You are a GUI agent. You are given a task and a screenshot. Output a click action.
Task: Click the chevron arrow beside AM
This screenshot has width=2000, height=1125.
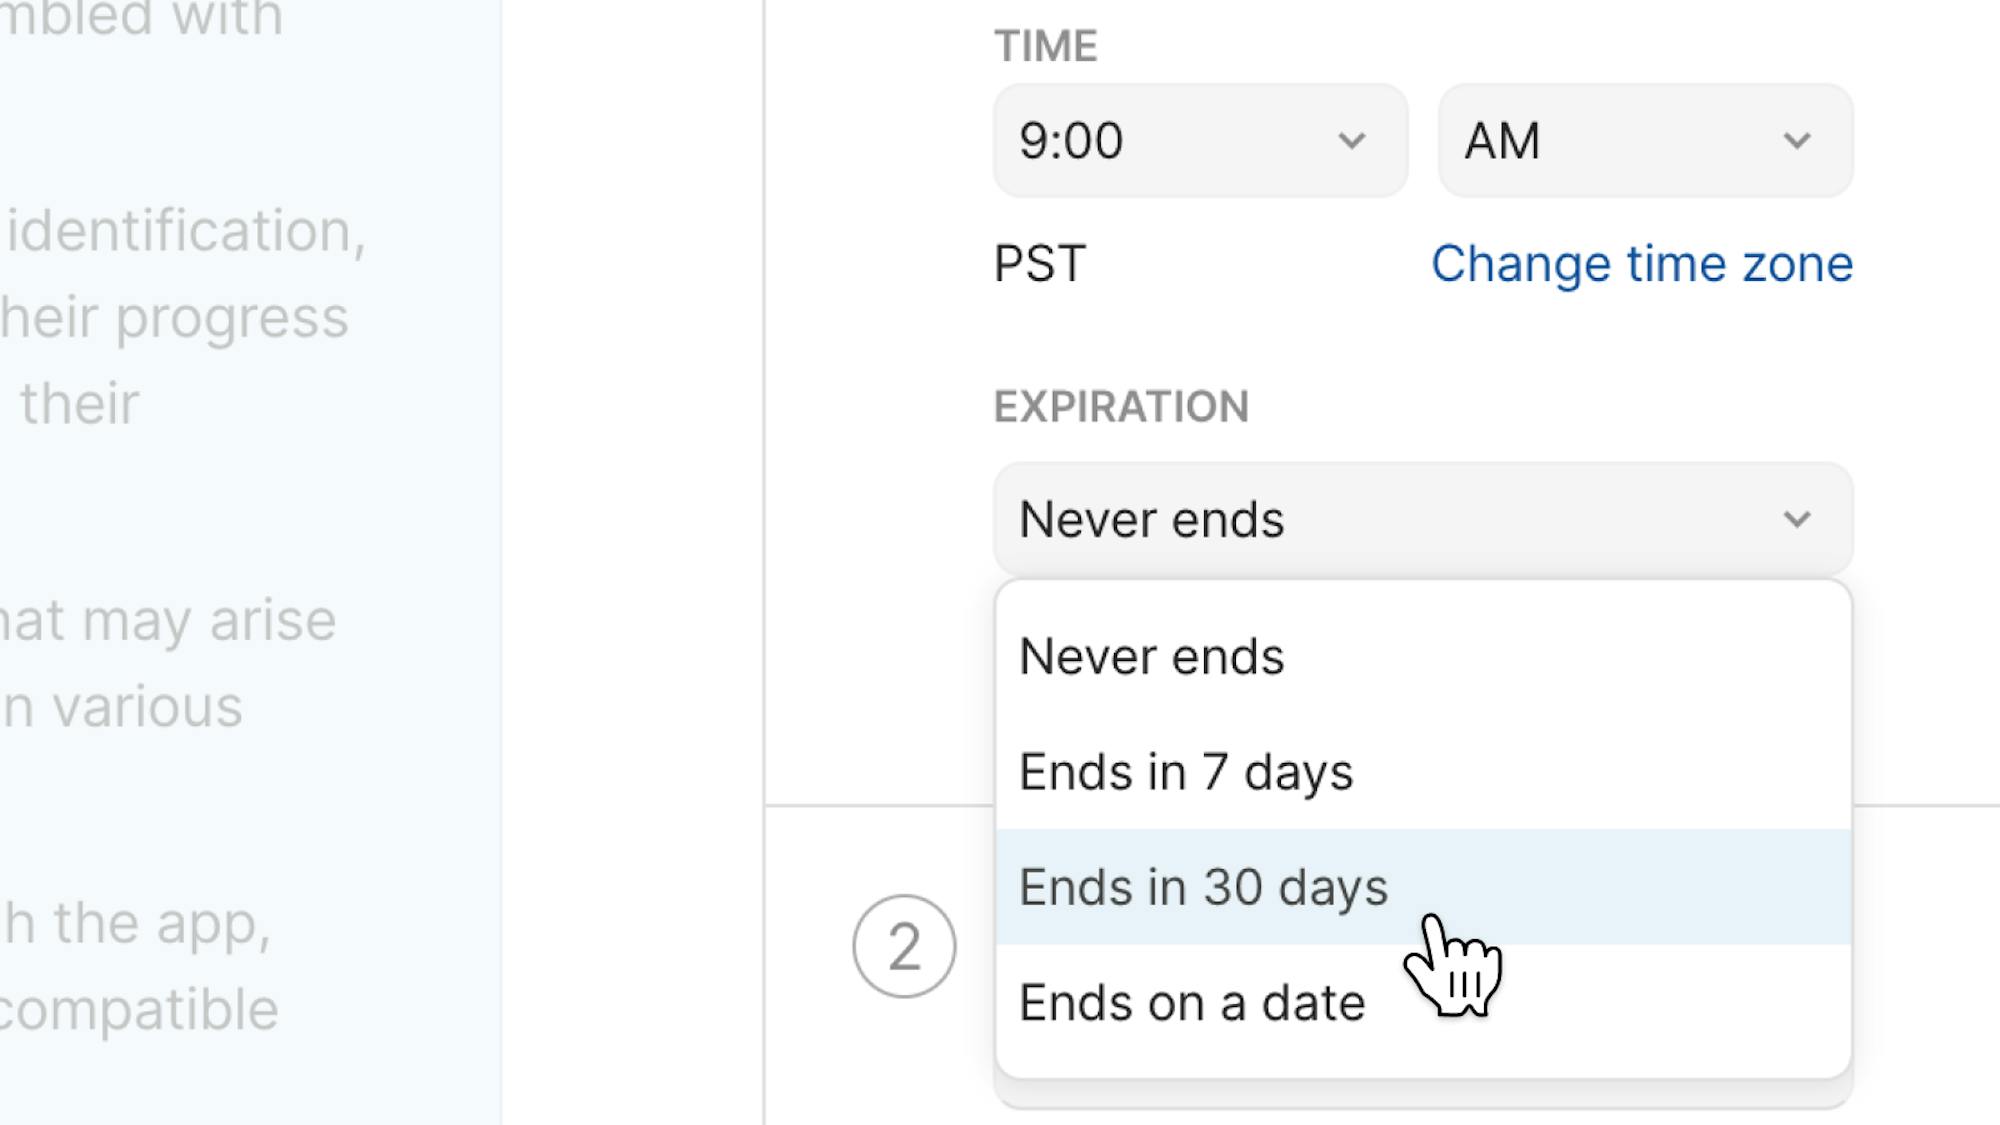[x=1797, y=141]
